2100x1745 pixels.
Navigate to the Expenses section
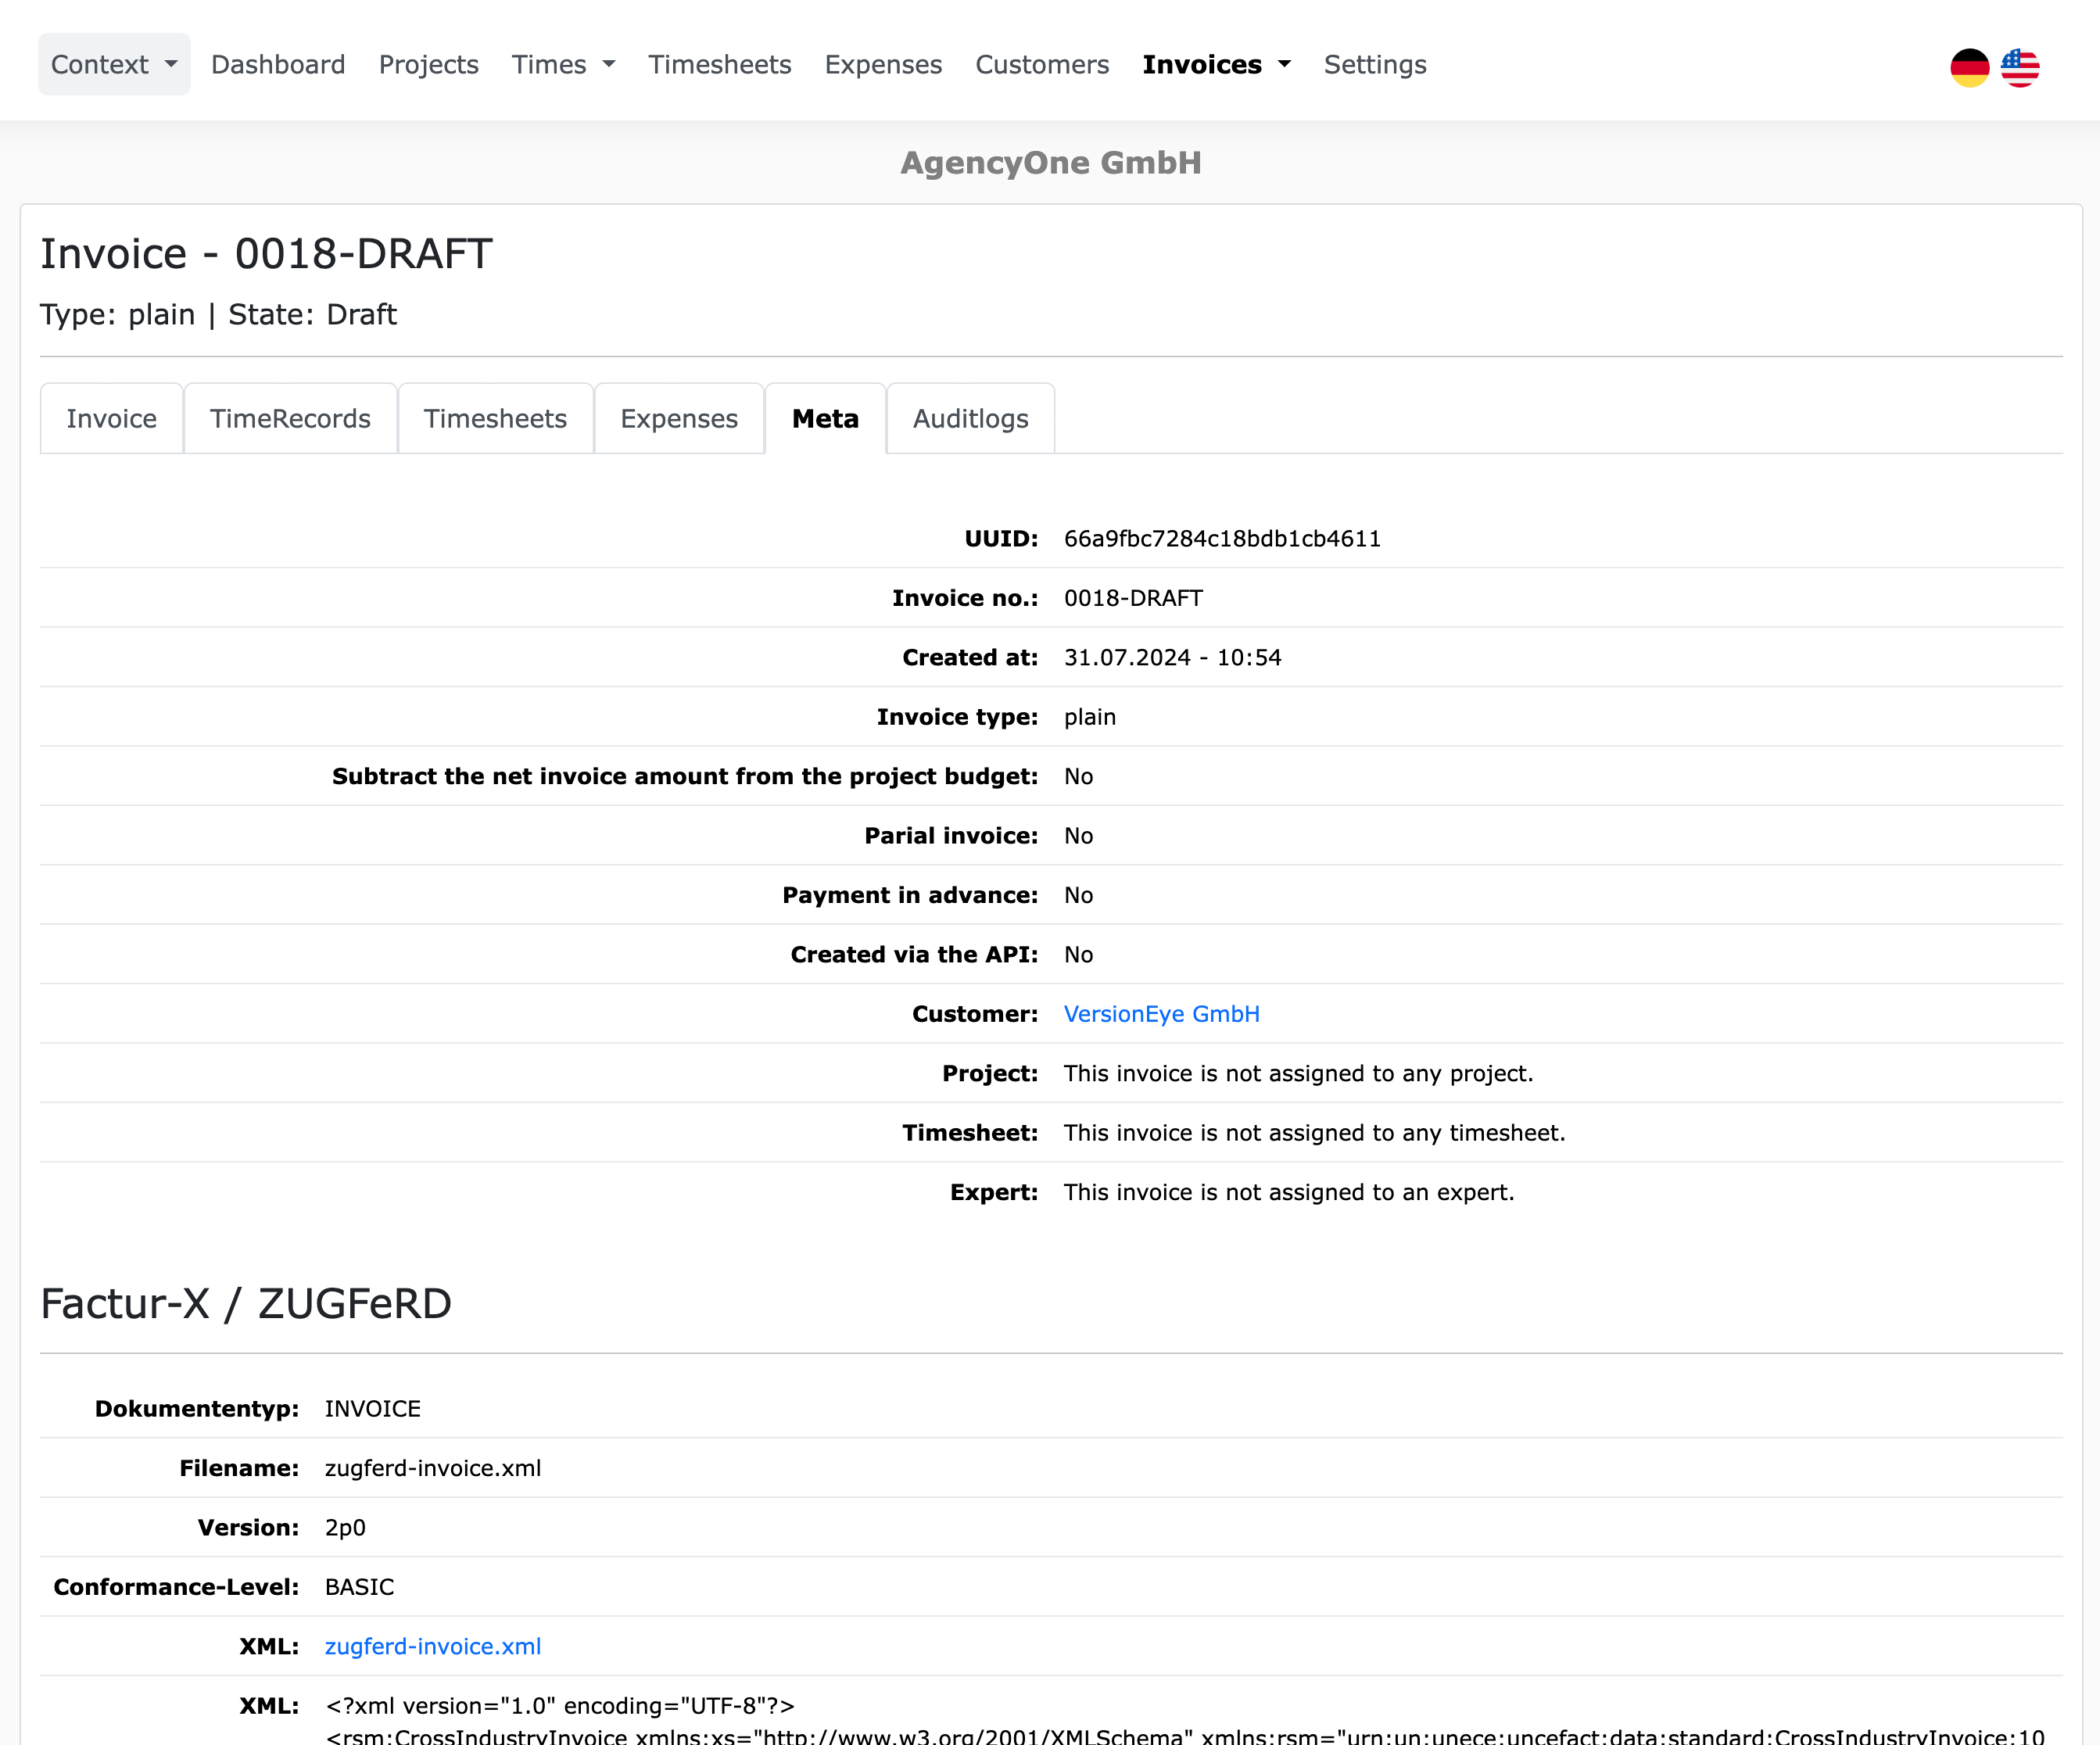coord(883,63)
